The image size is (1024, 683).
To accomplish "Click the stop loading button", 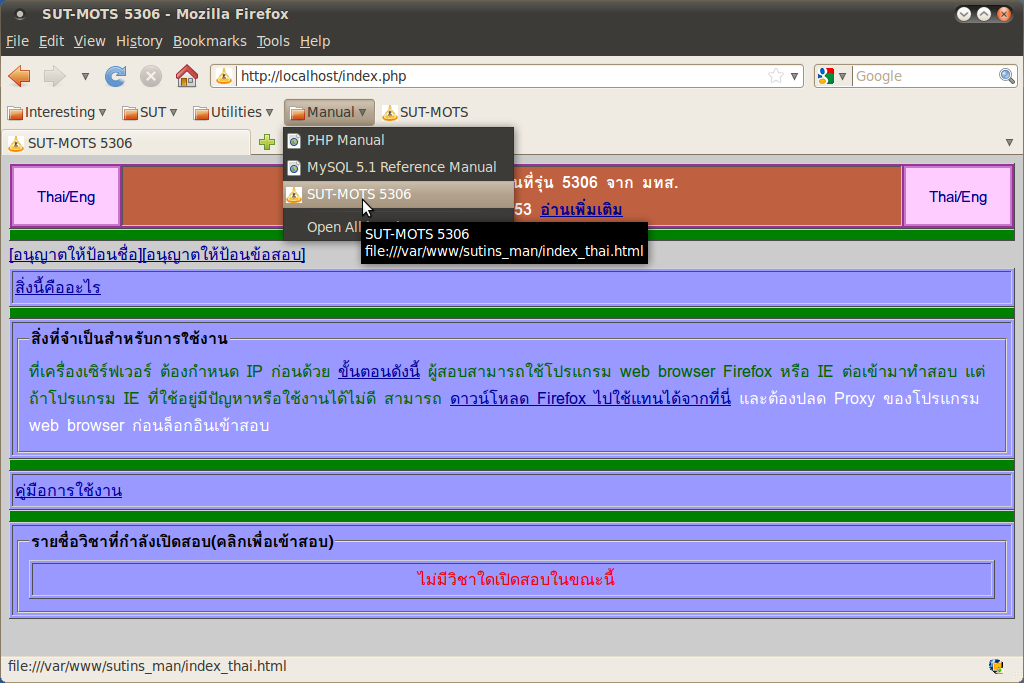I will point(151,76).
